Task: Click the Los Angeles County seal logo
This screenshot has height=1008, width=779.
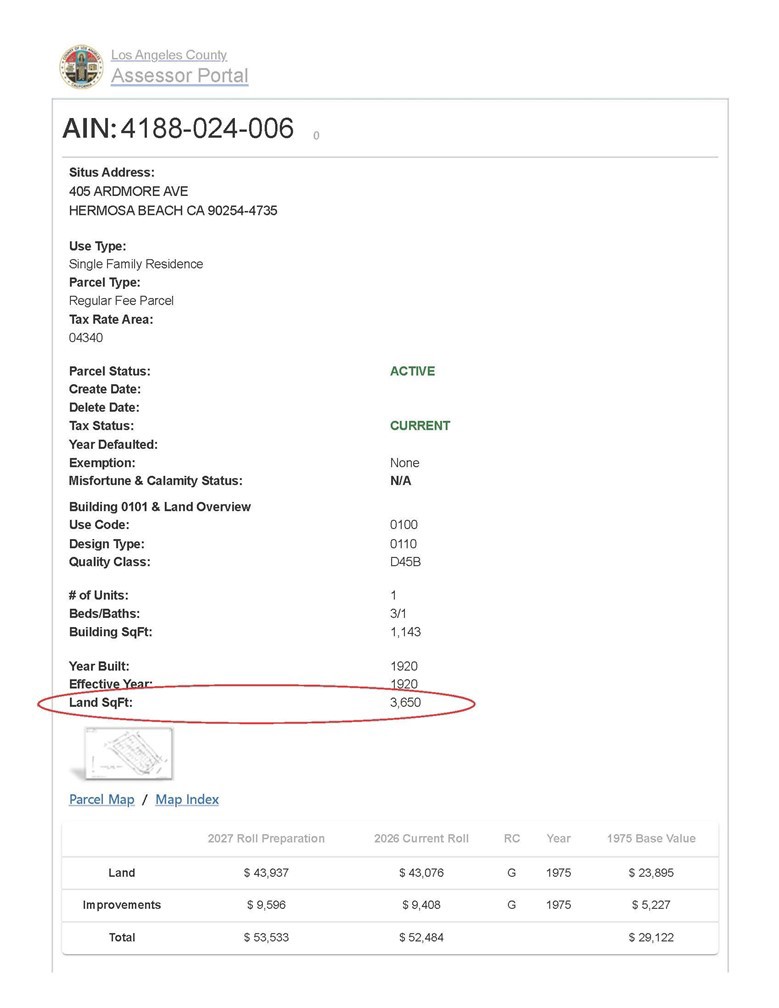Action: pos(82,67)
